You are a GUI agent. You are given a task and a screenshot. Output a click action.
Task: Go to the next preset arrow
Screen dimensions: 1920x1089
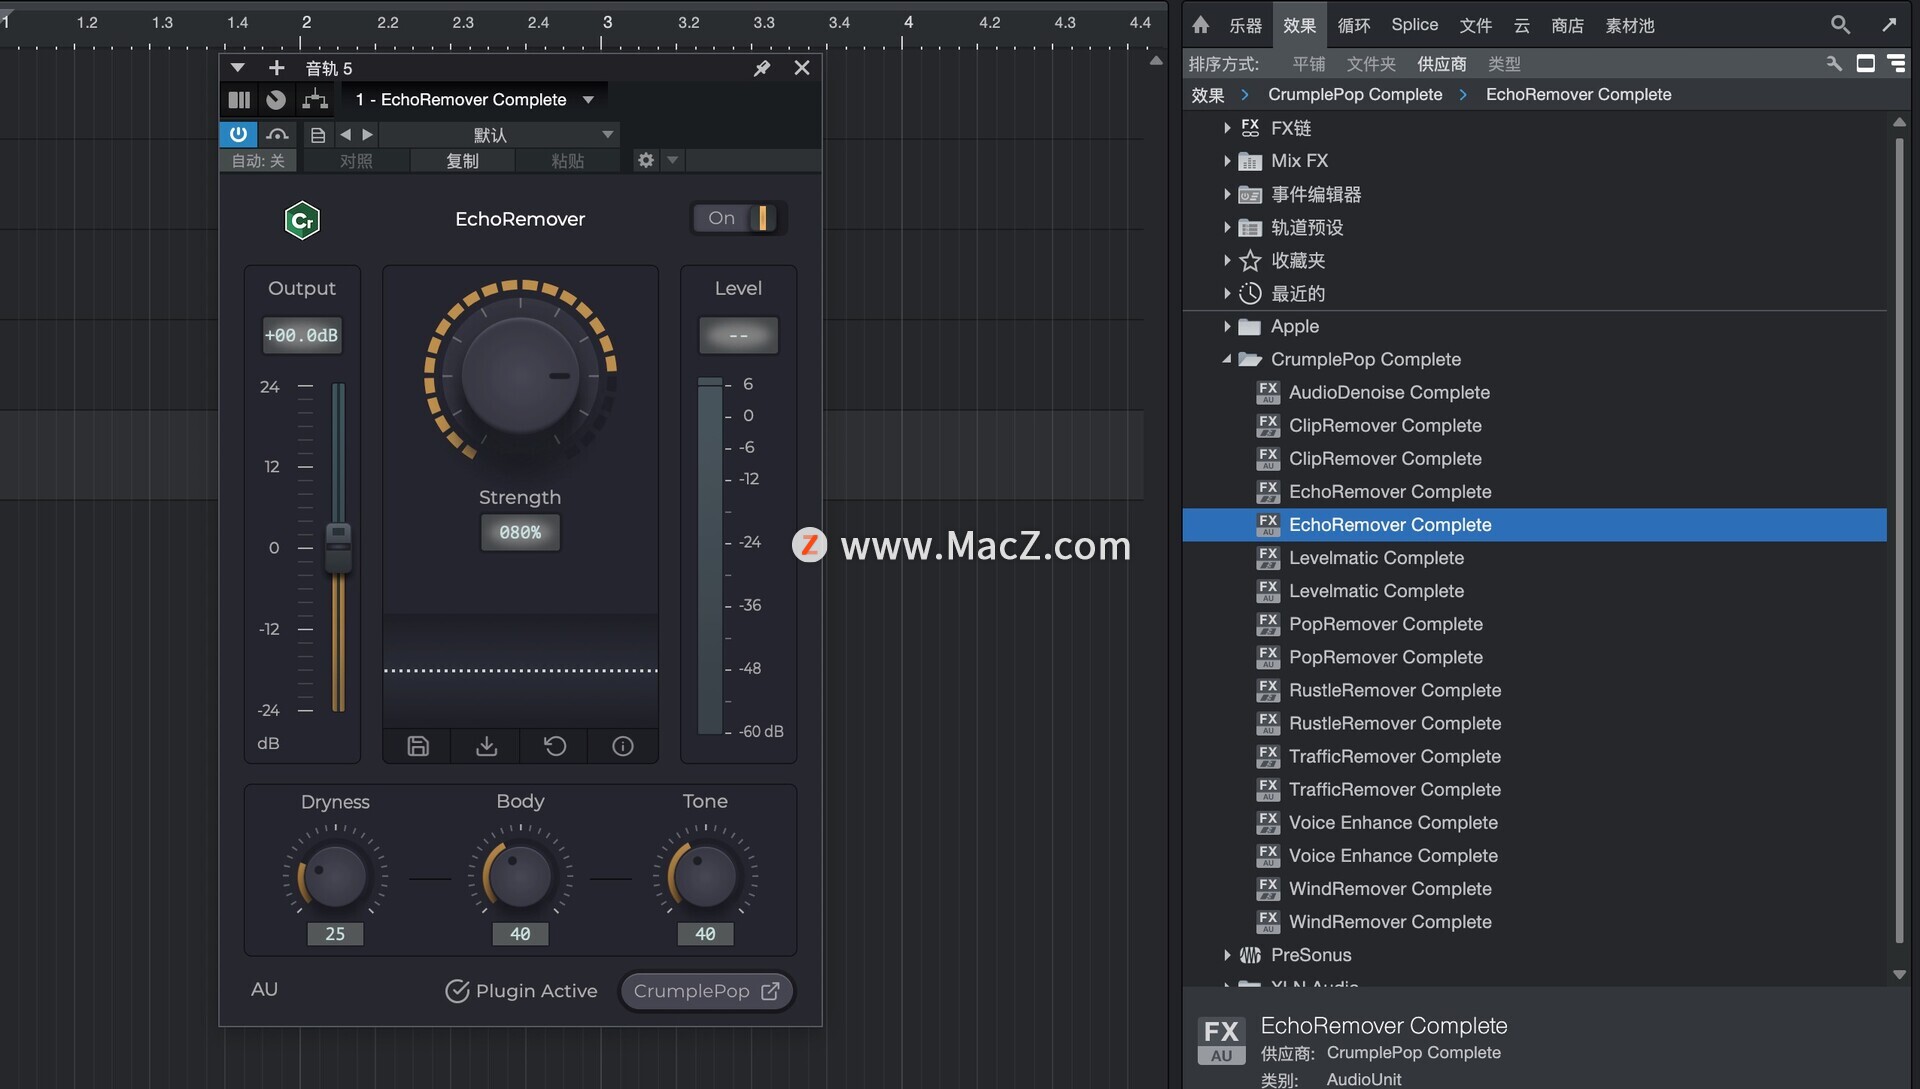(x=367, y=135)
